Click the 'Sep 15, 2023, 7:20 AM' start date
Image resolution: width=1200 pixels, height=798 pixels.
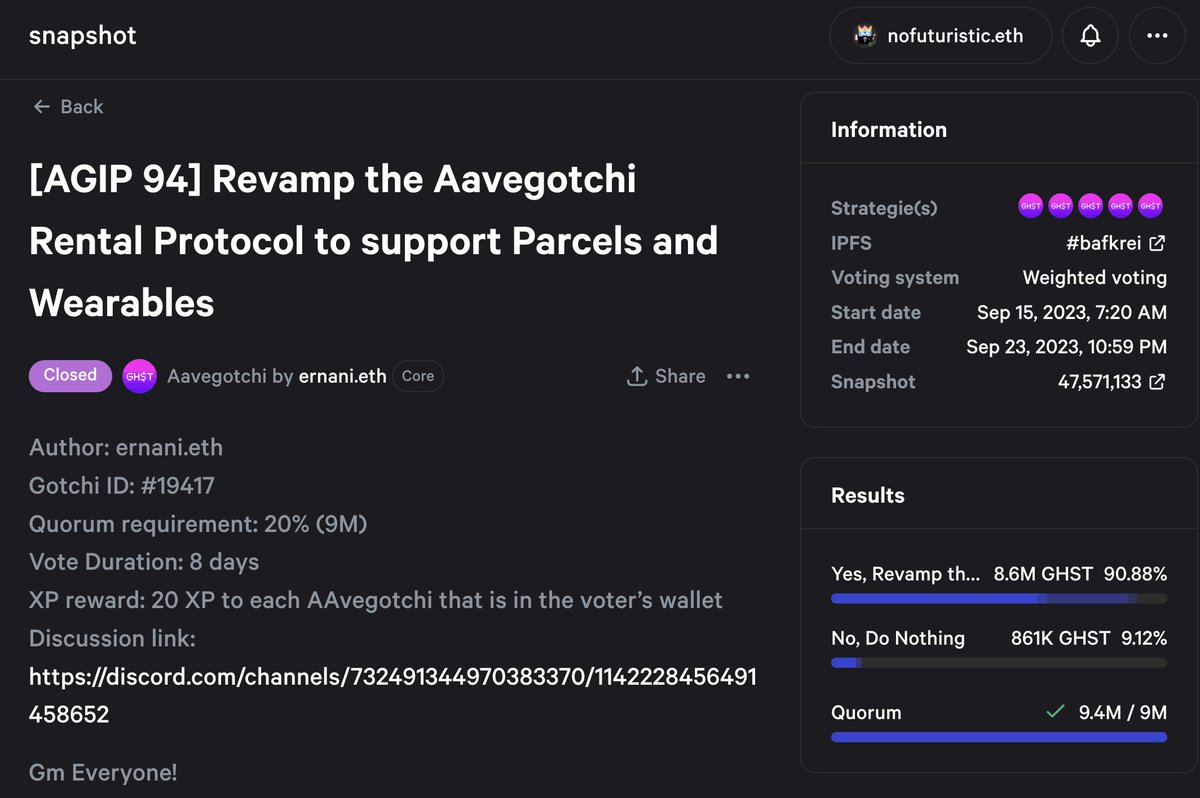pos(1072,312)
